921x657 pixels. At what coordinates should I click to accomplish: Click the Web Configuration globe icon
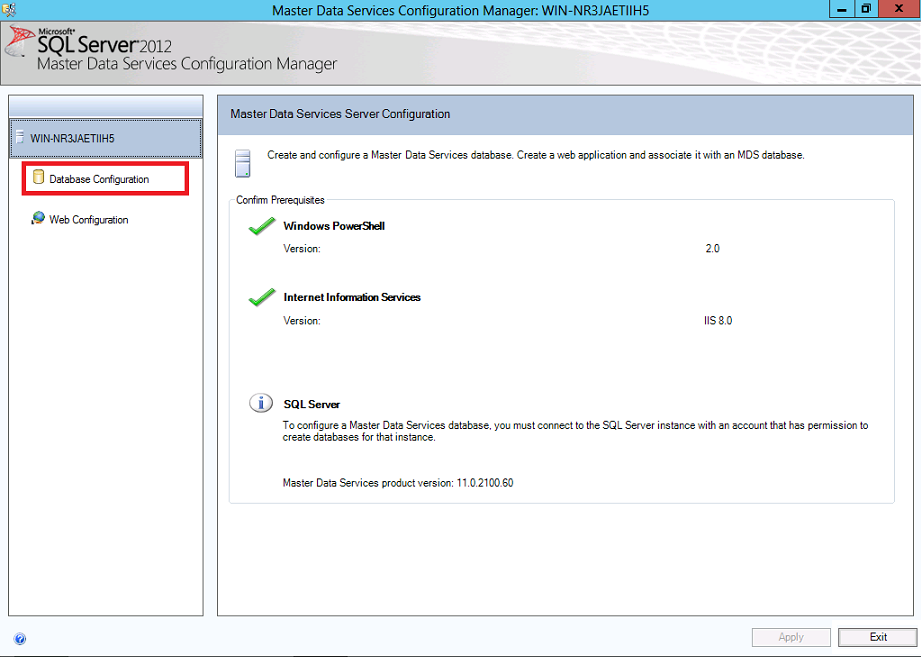[x=38, y=218]
